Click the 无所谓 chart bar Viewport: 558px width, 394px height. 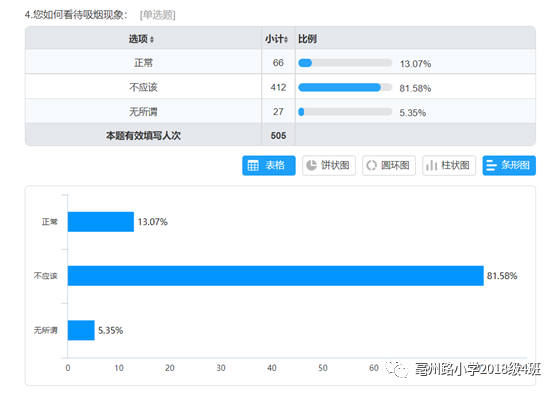pyautogui.click(x=81, y=330)
